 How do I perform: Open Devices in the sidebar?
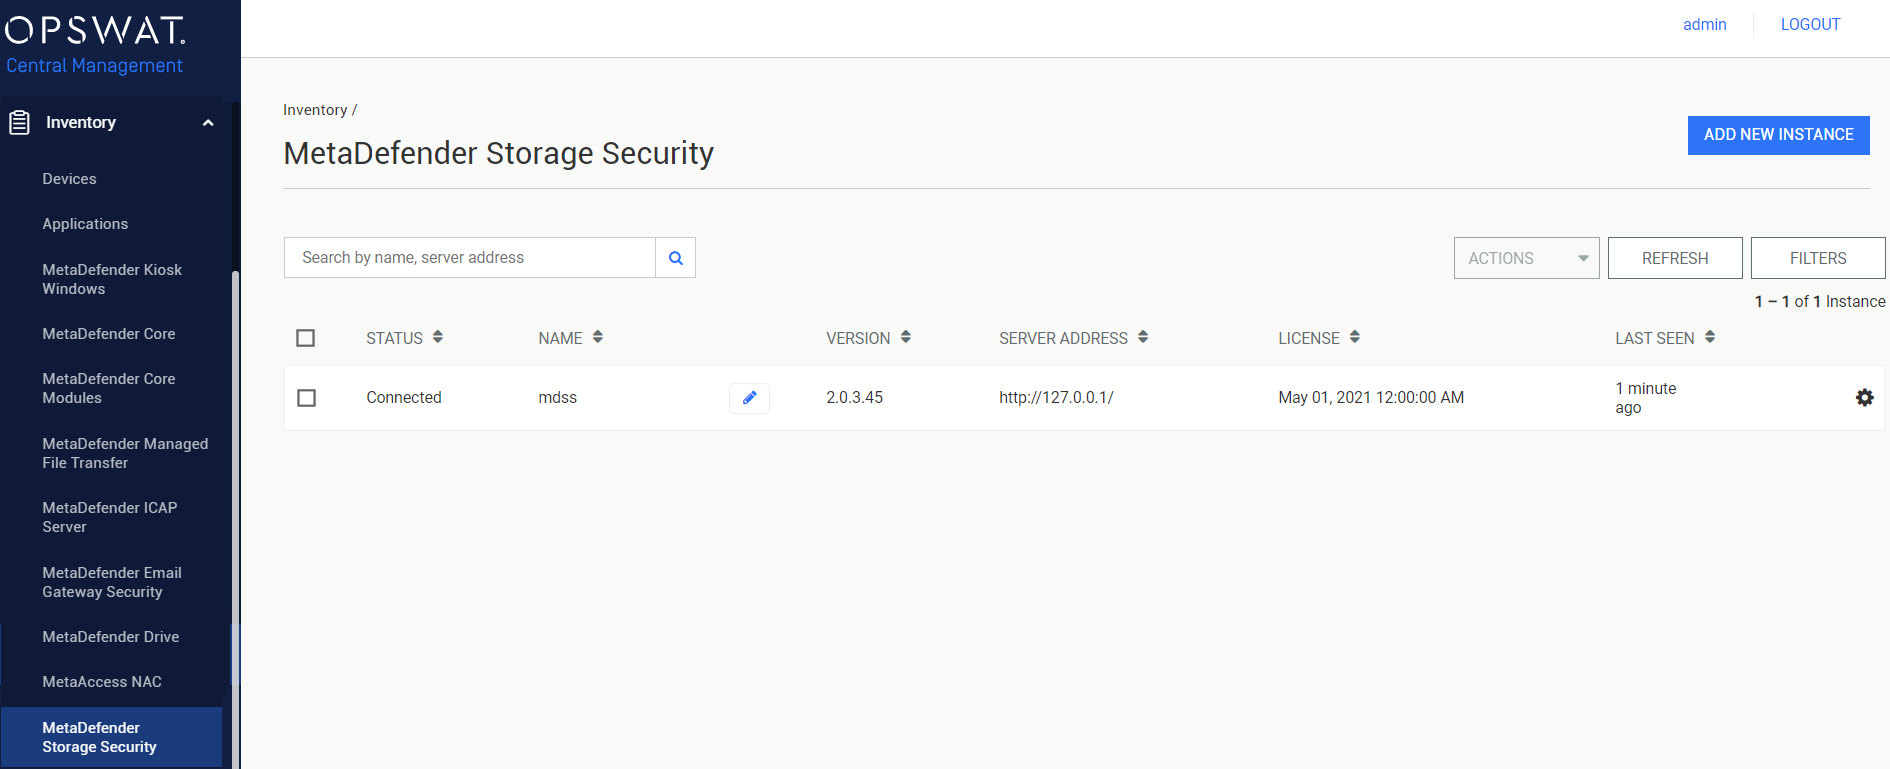[69, 179]
